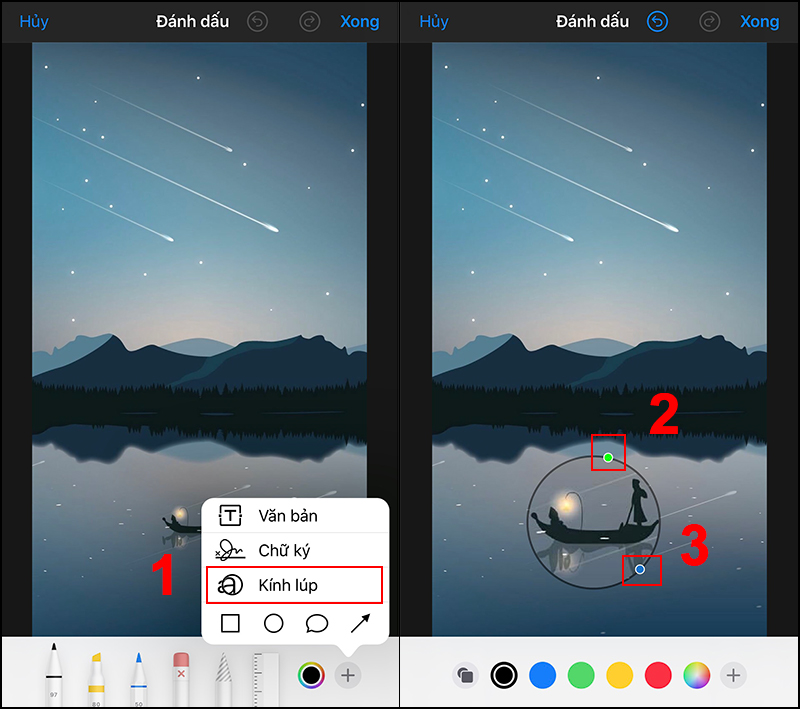Tap Hủy in the left screen

(x=34, y=21)
